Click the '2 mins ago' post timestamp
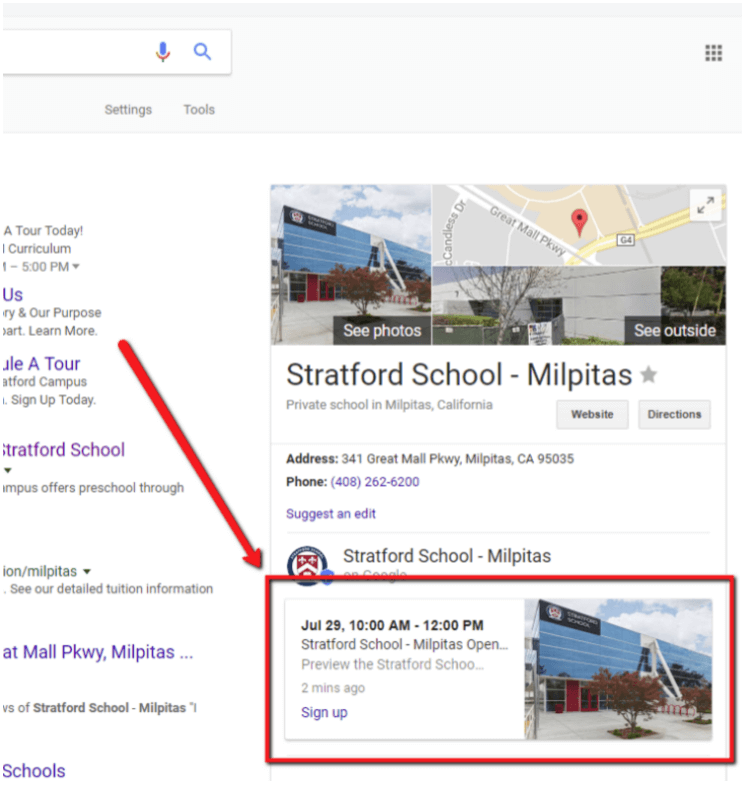The image size is (742, 789). 333,688
